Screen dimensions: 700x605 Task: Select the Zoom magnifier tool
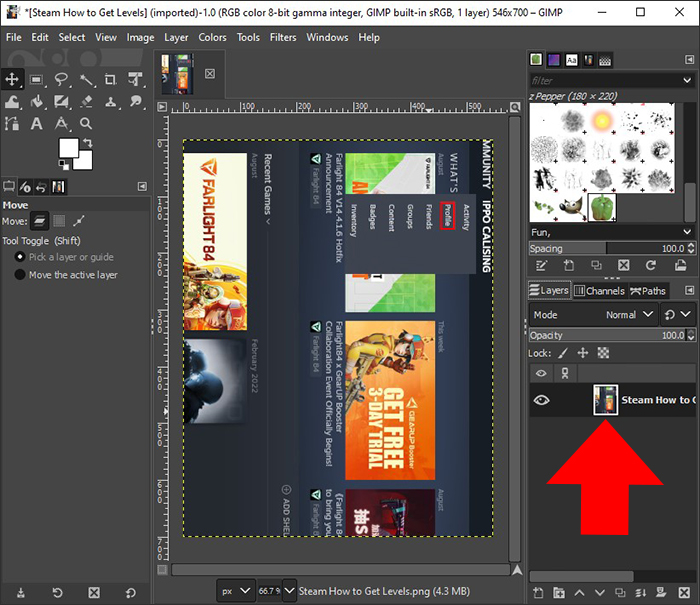click(86, 124)
